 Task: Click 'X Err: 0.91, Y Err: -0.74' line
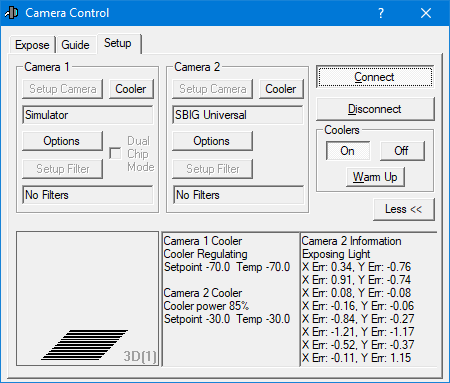click(356, 280)
